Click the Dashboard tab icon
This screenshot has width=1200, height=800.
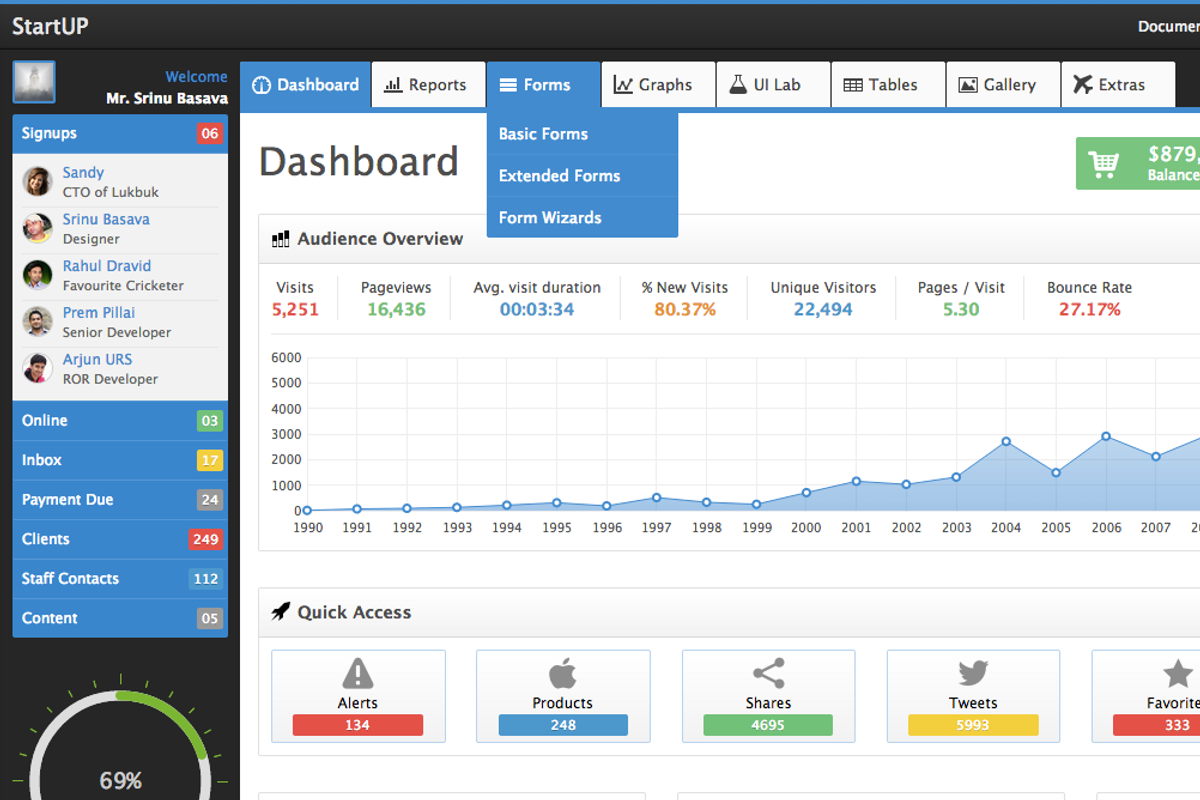click(262, 85)
